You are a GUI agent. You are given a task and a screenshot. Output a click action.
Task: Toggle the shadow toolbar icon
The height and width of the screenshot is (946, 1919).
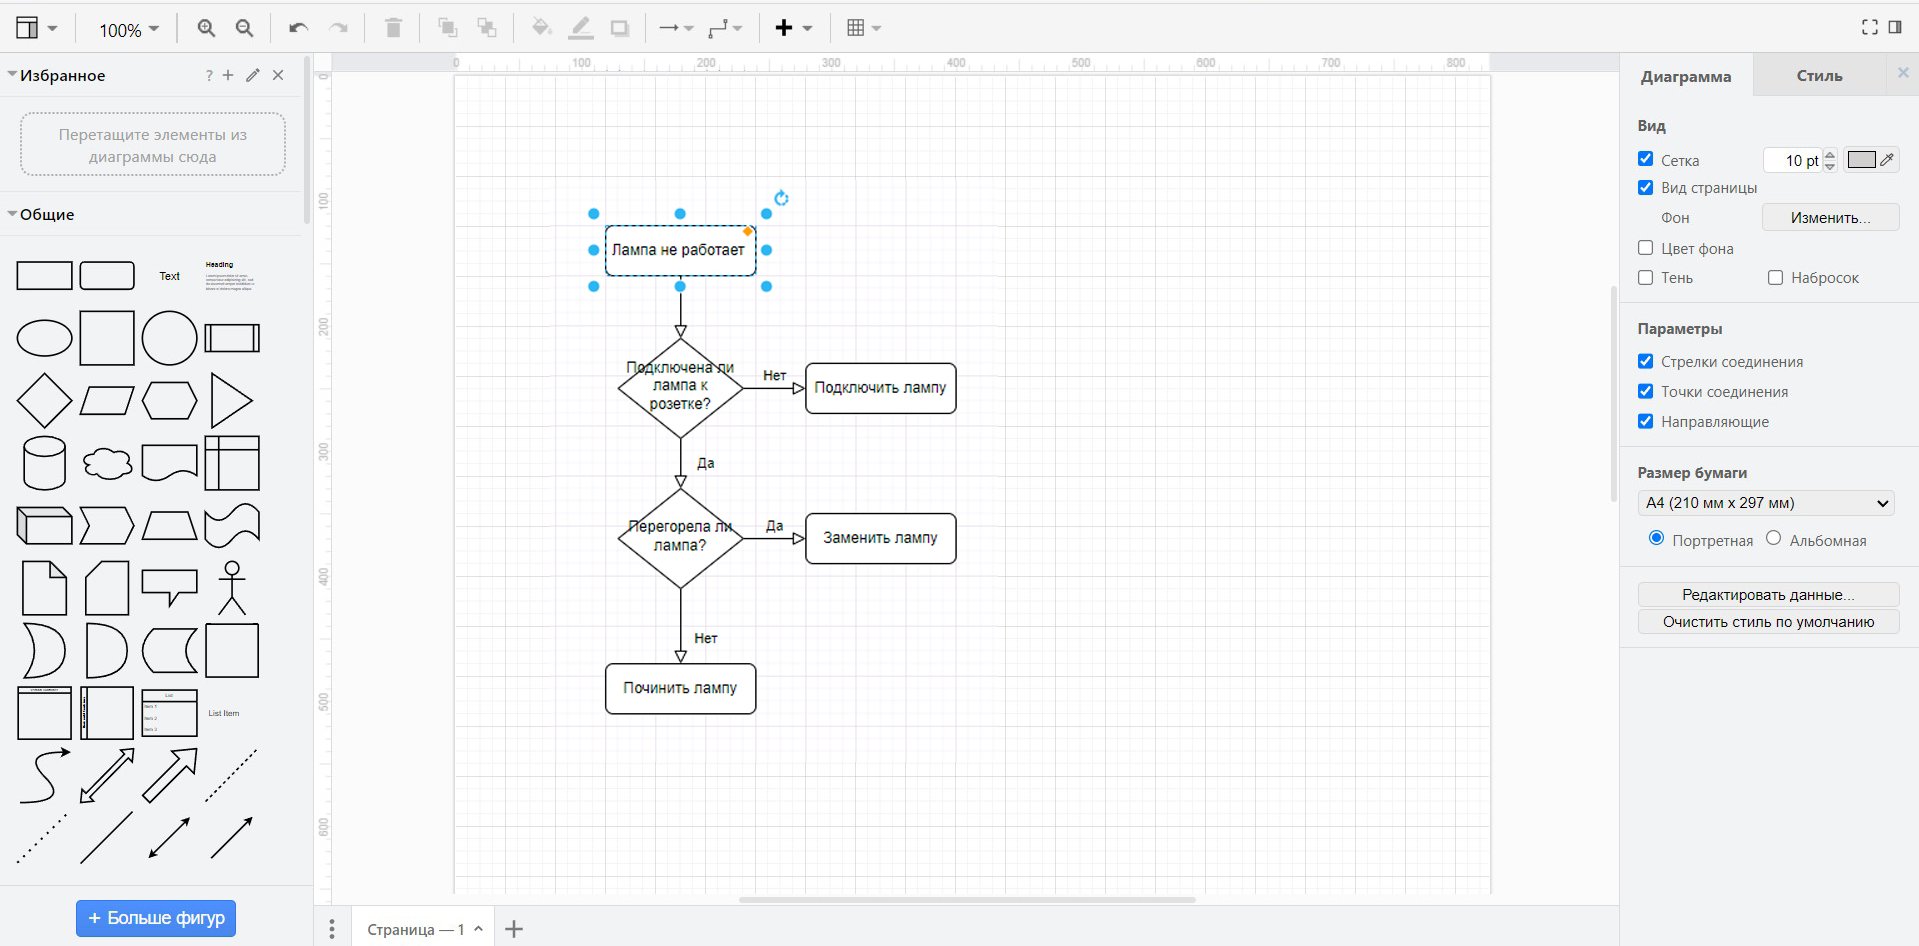pyautogui.click(x=620, y=28)
